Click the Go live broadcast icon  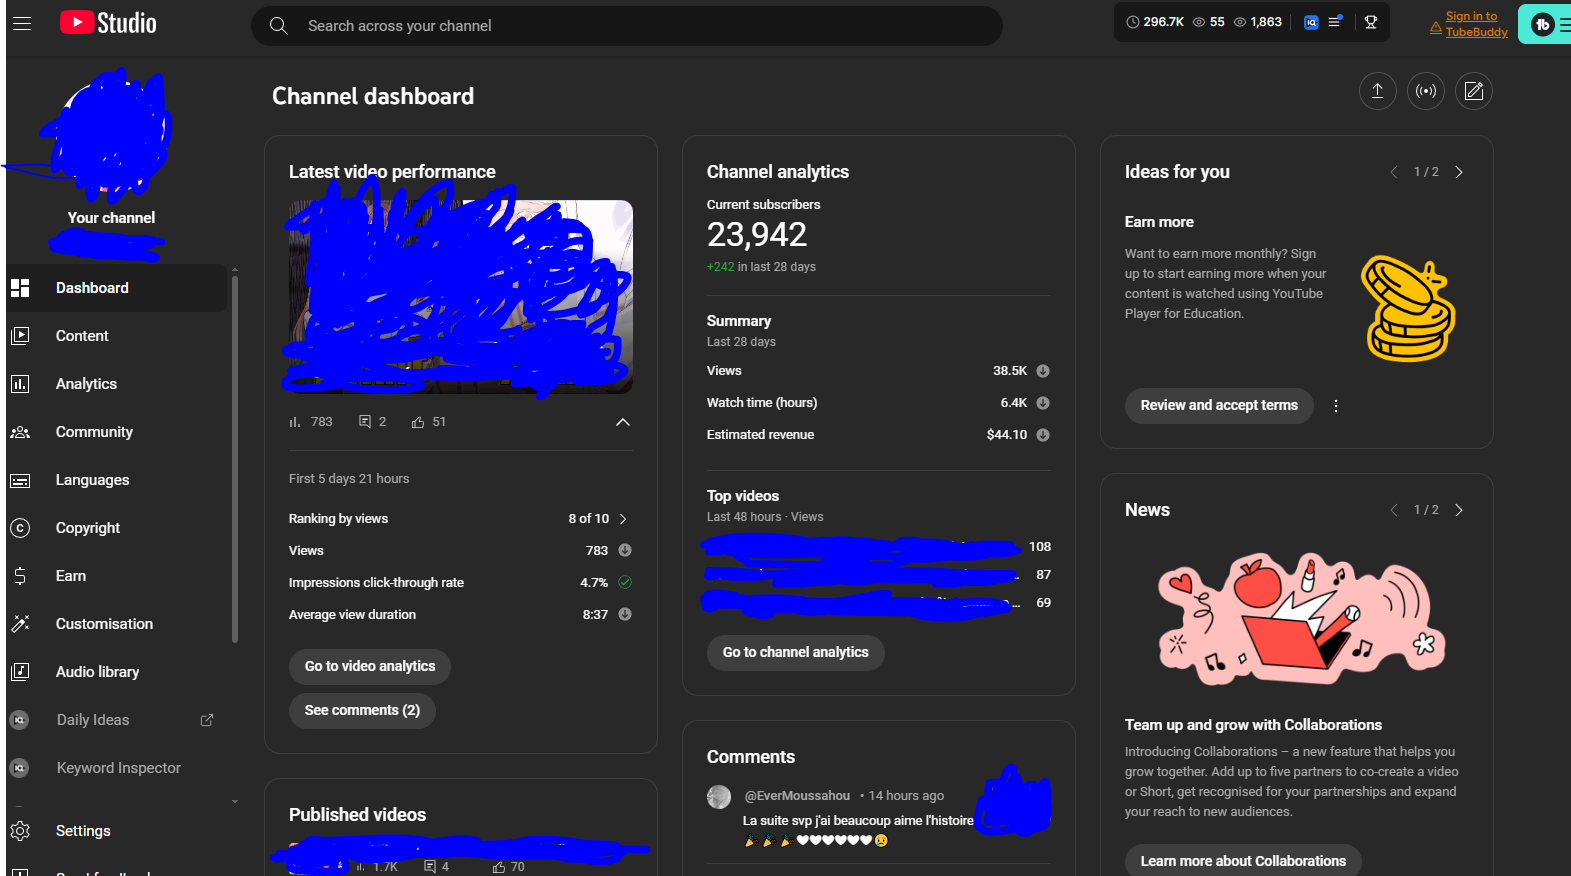[1425, 91]
